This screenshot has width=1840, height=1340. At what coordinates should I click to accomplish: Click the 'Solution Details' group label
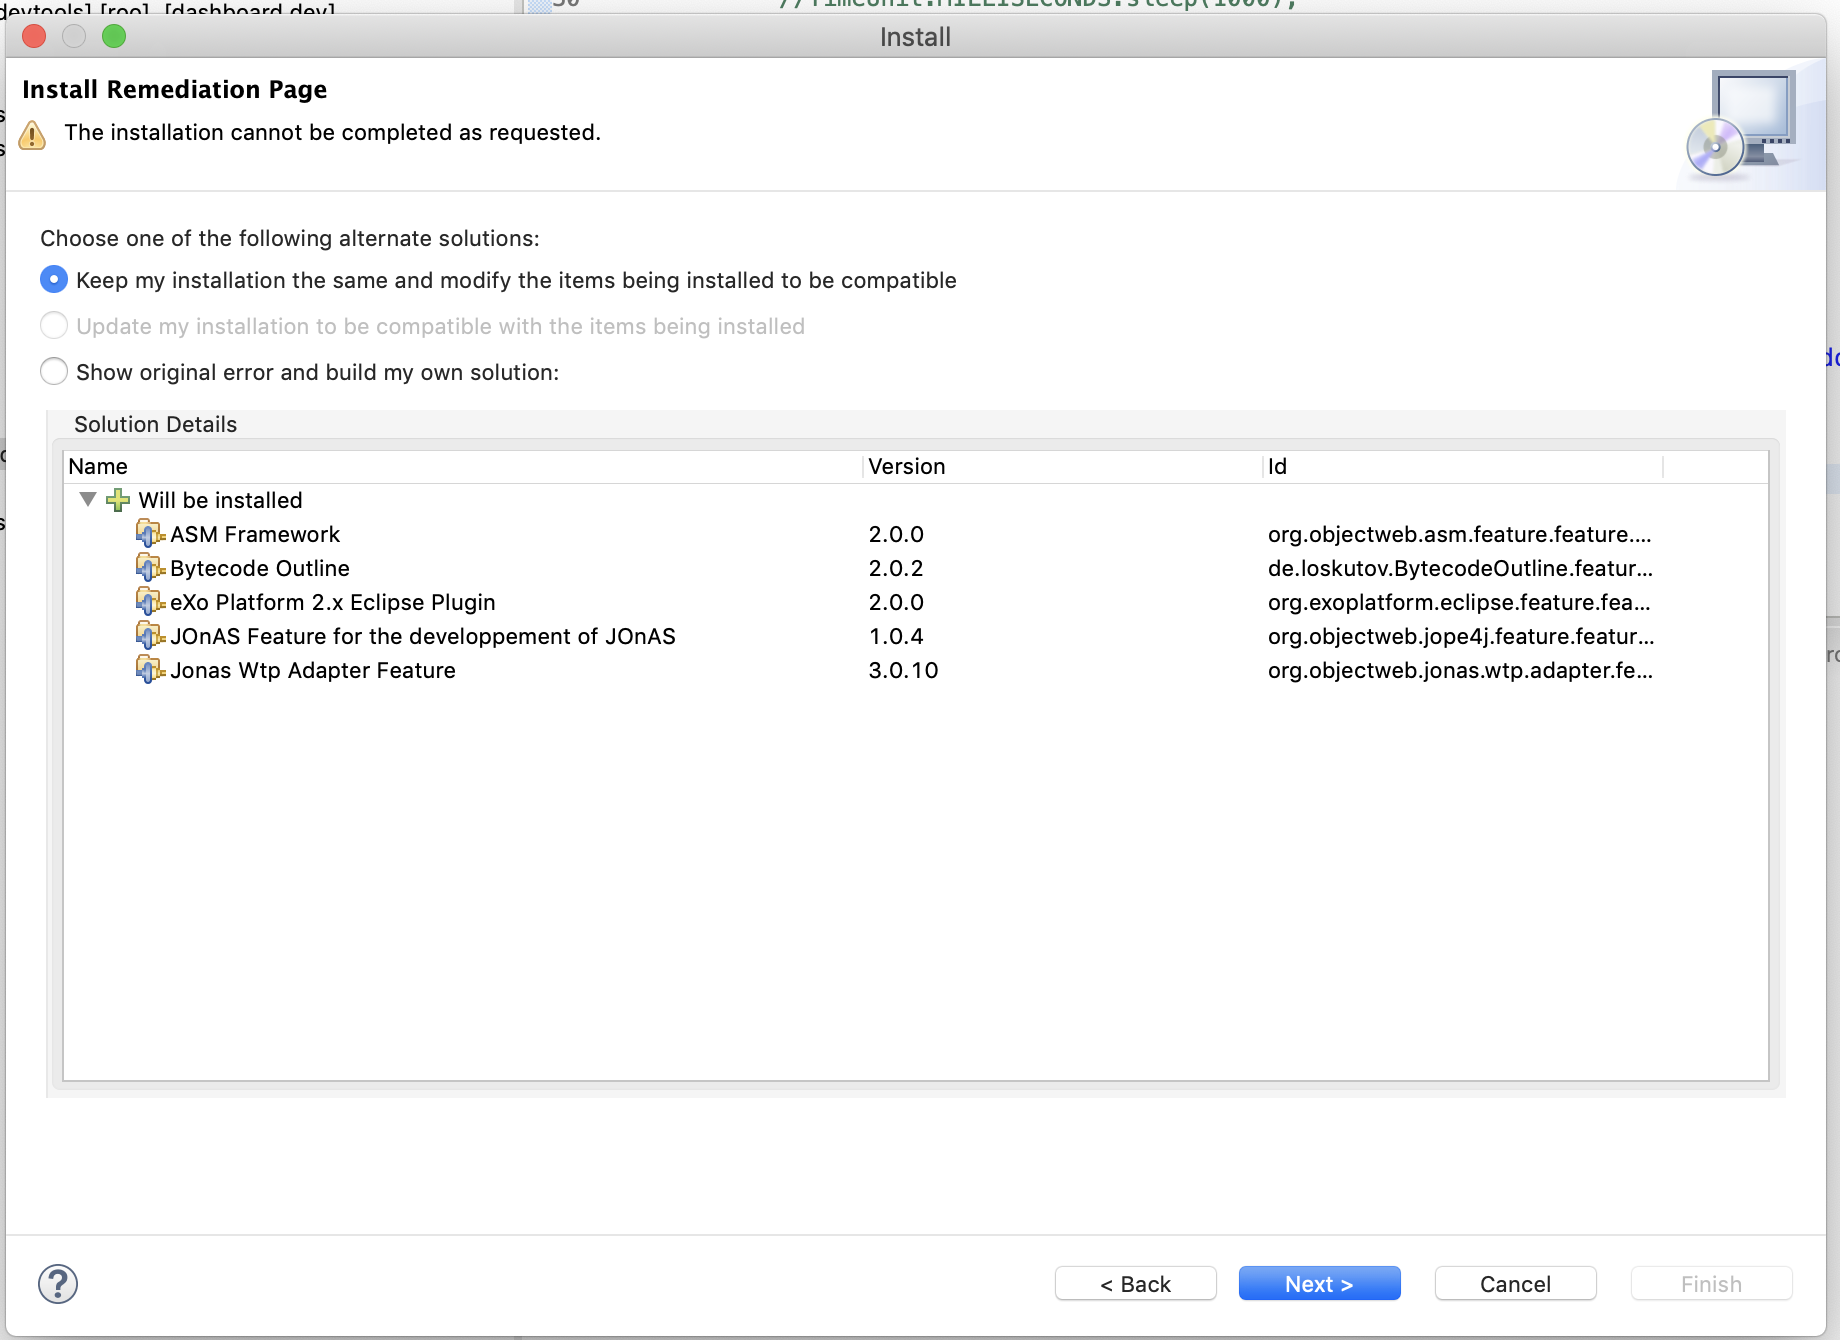pos(155,424)
